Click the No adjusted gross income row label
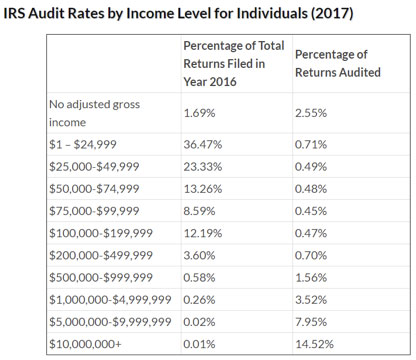The image size is (416, 360). [94, 113]
